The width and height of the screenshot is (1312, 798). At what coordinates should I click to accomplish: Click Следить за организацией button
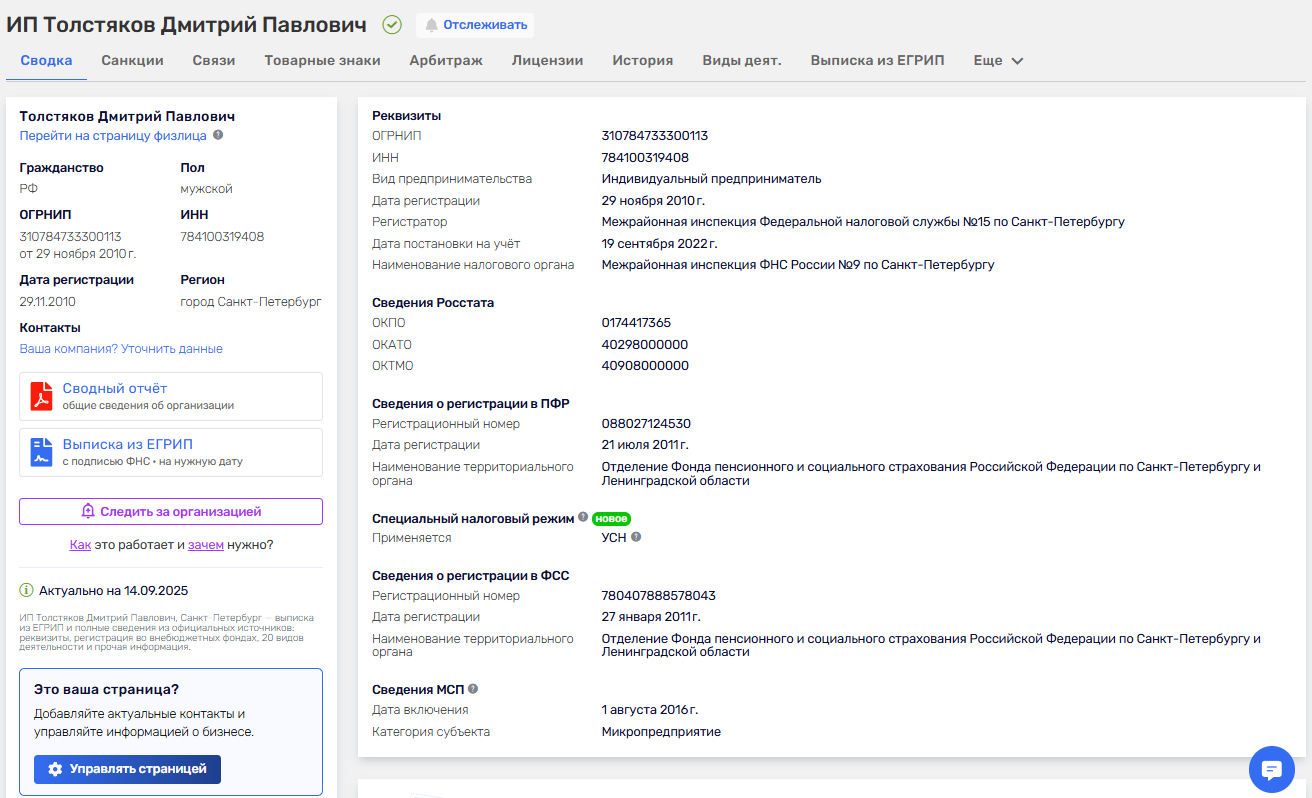tap(171, 511)
